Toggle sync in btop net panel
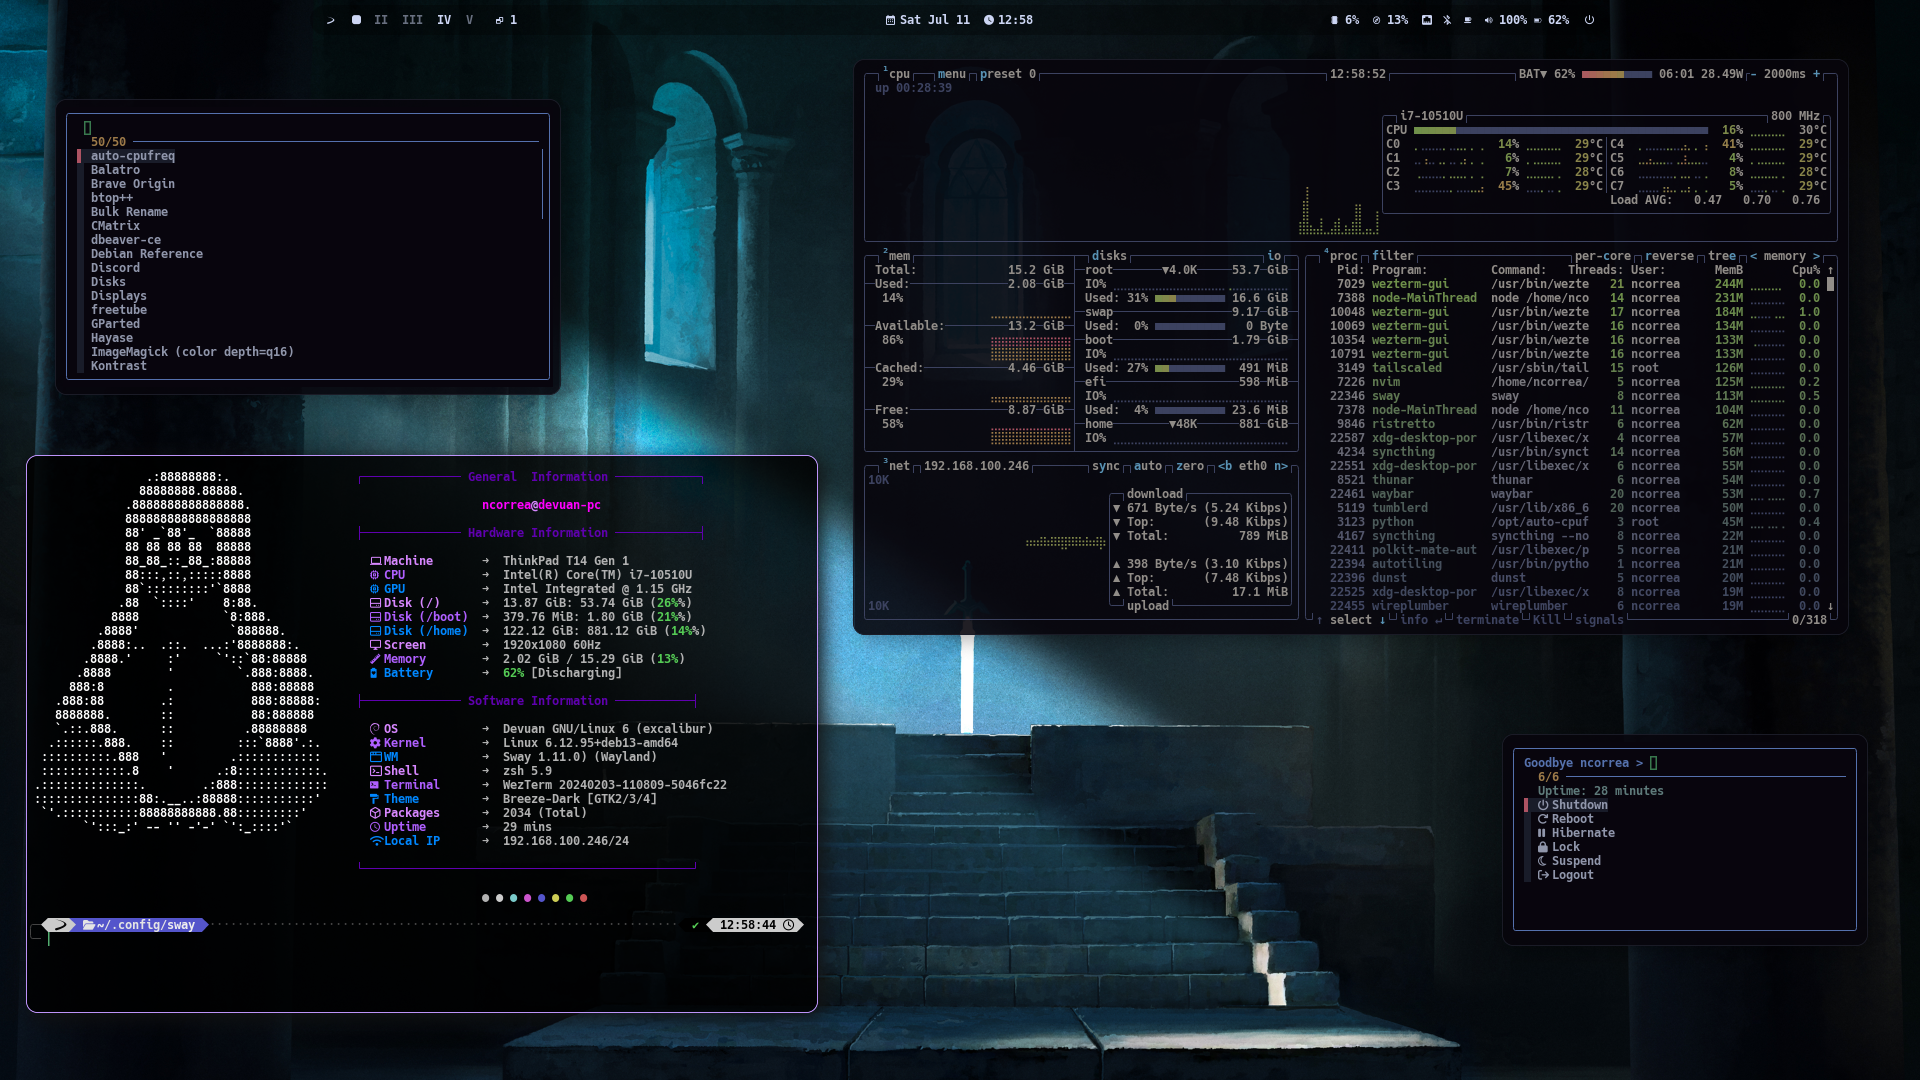The image size is (1920, 1080). tap(1106, 466)
